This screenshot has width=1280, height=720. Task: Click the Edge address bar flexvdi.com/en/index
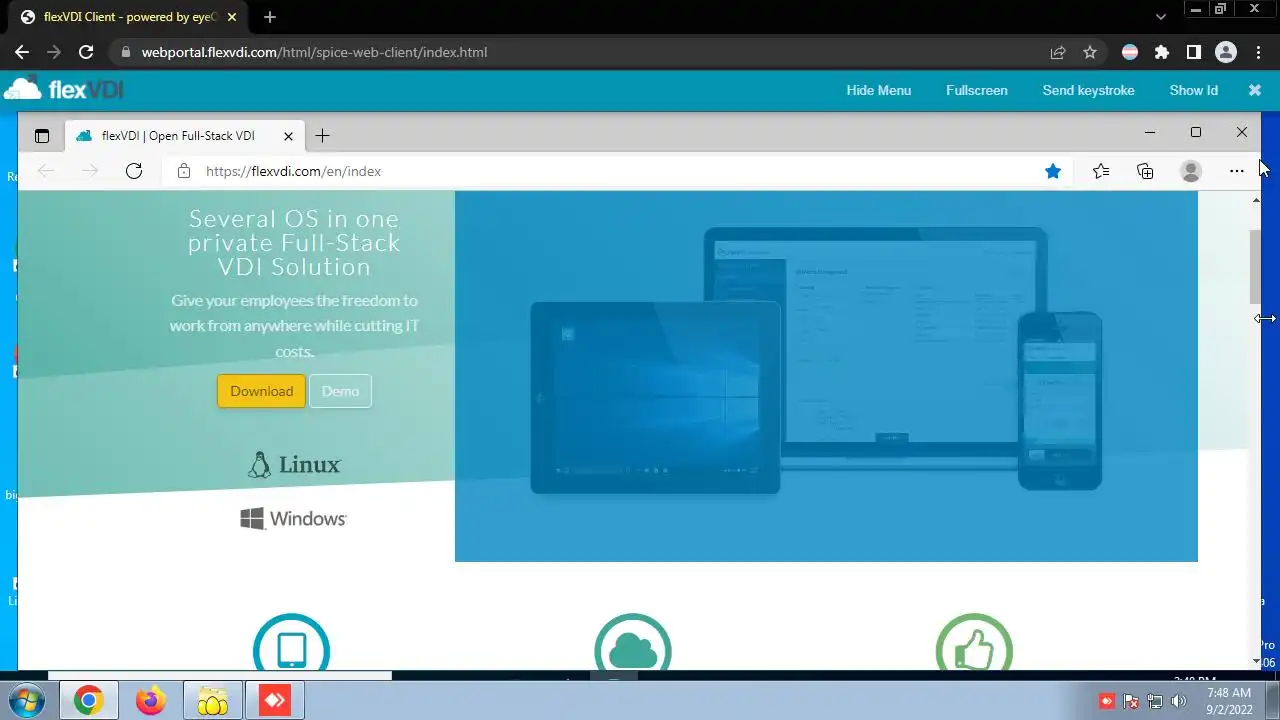pyautogui.click(x=293, y=171)
